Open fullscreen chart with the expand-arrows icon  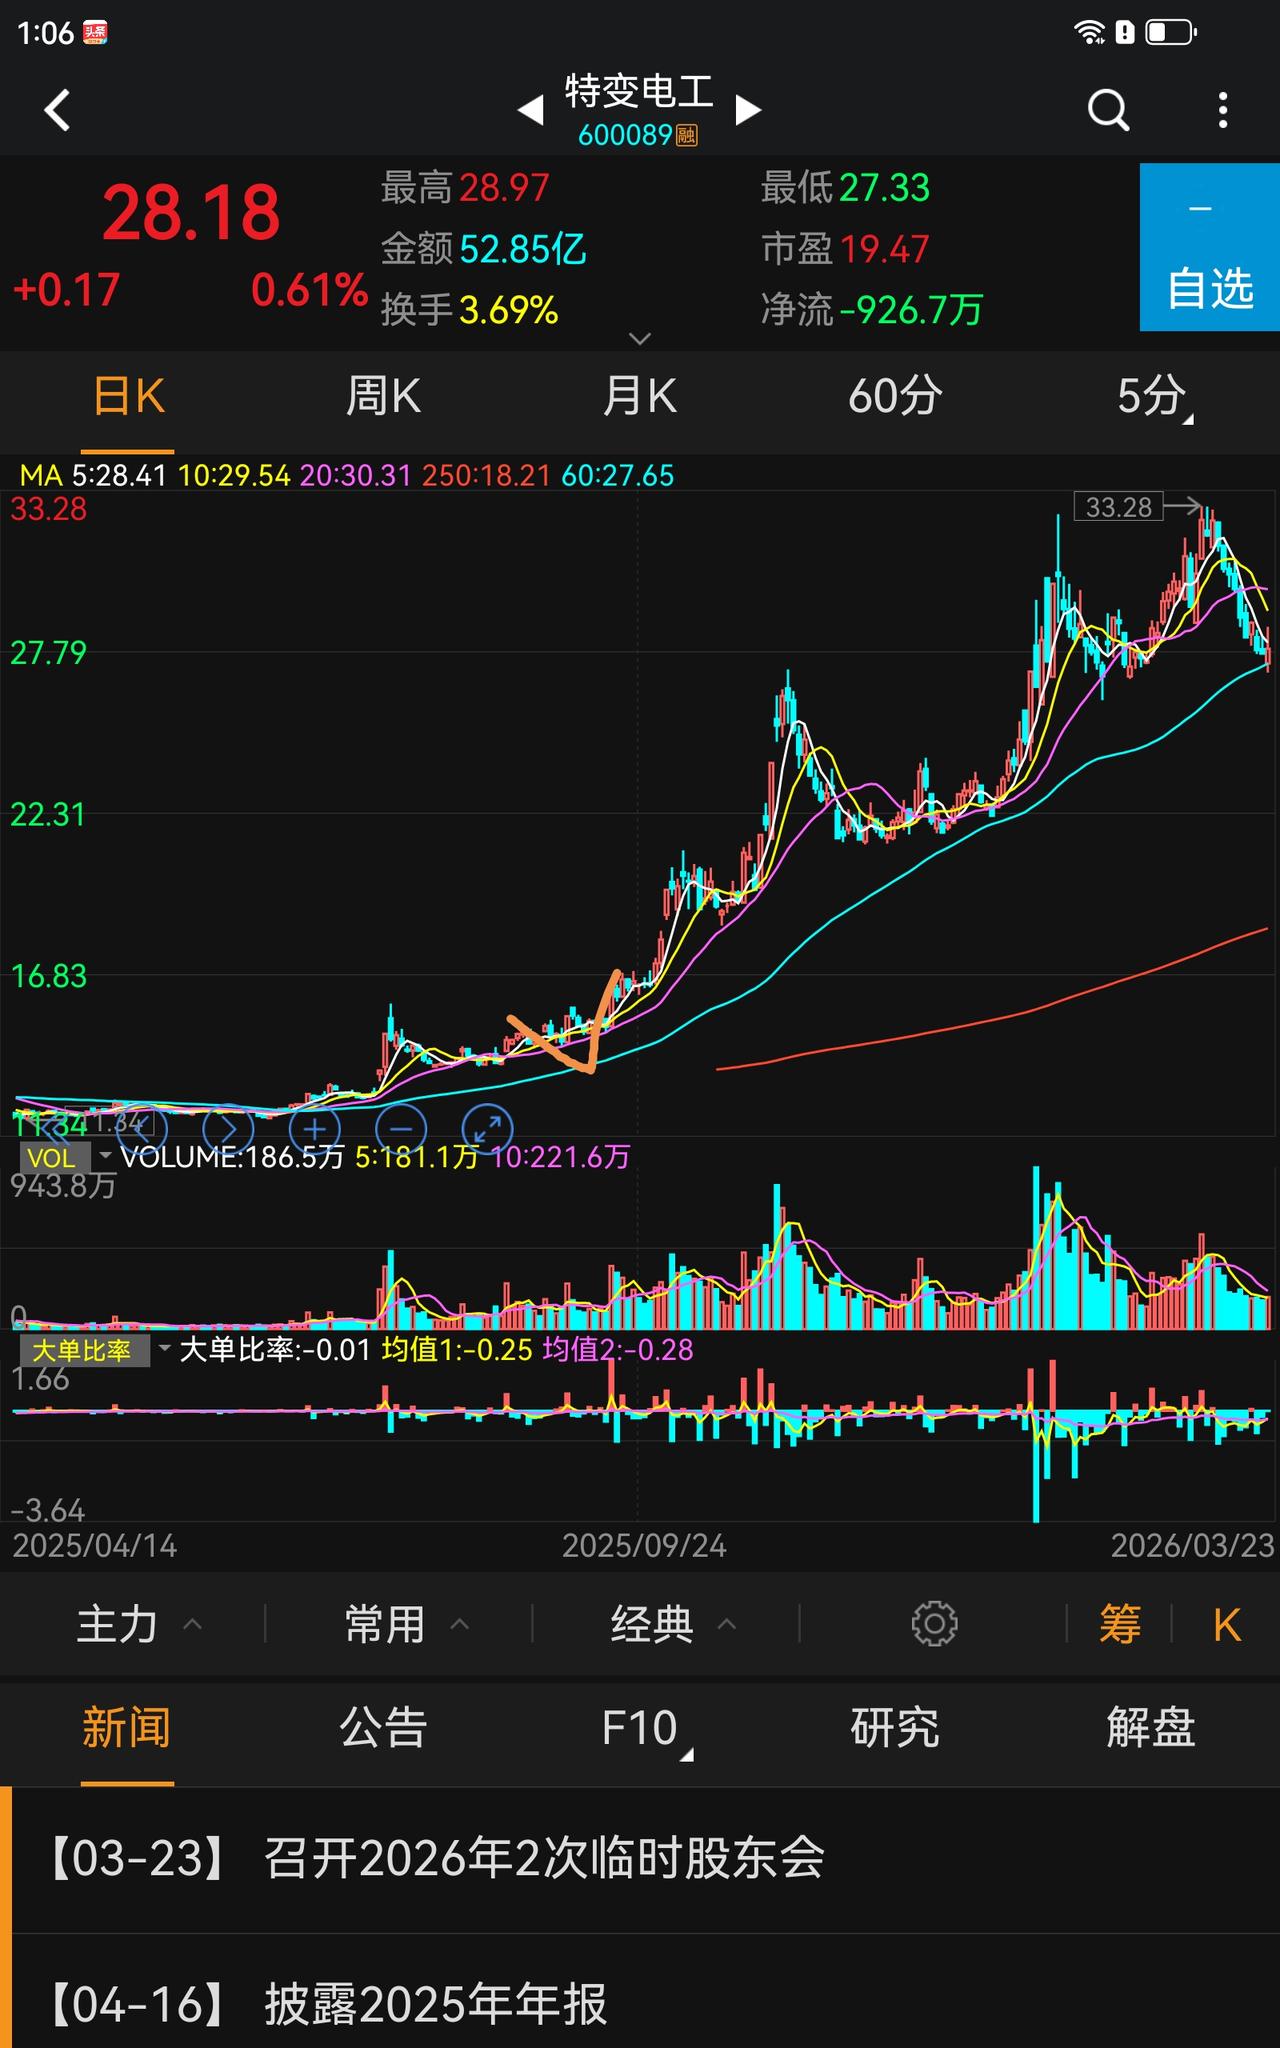[x=488, y=1129]
